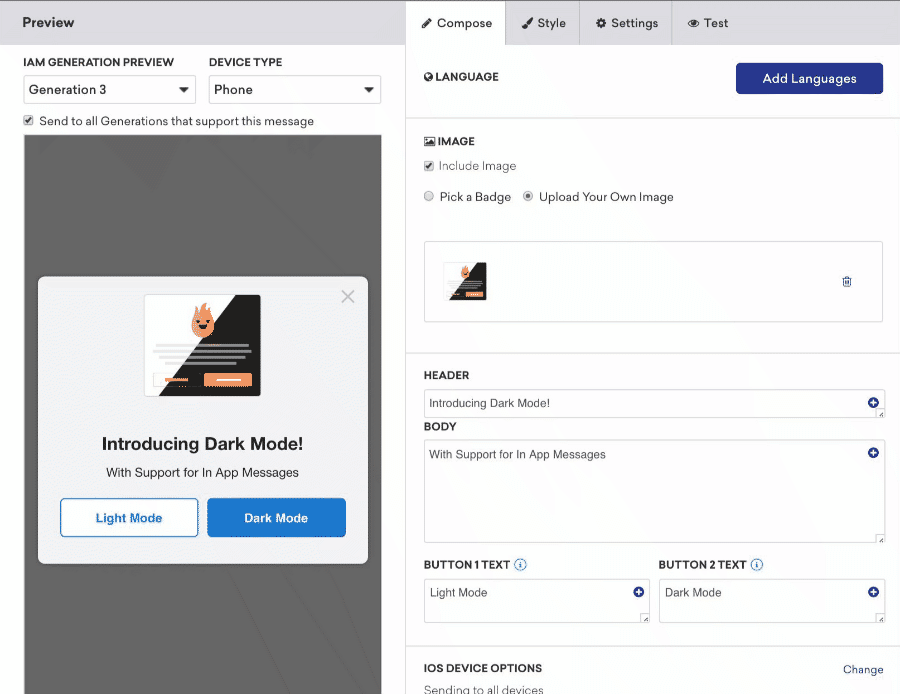Viewport: 900px width, 694px height.
Task: Switch to the Compose tab
Action: pyautogui.click(x=456, y=23)
